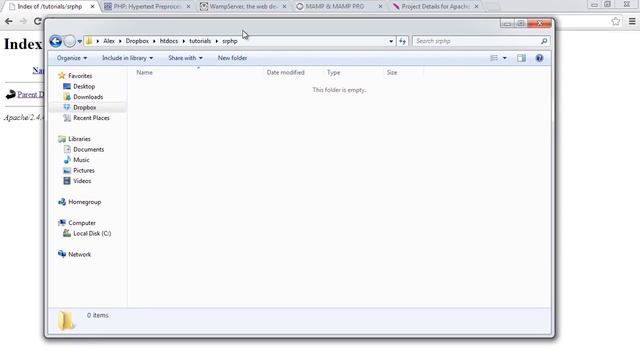Open the view options dropdown arrow
The width and height of the screenshot is (640, 360).
(504, 58)
